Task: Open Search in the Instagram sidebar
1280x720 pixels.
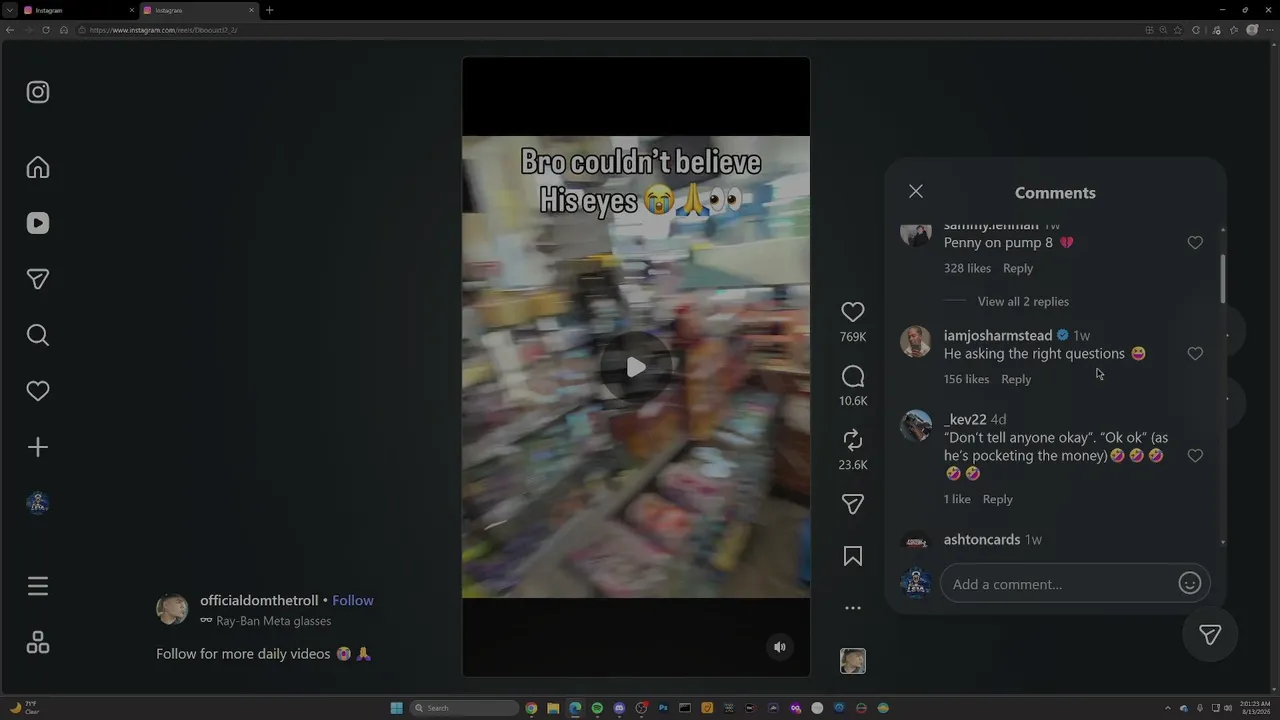Action: tap(38, 335)
